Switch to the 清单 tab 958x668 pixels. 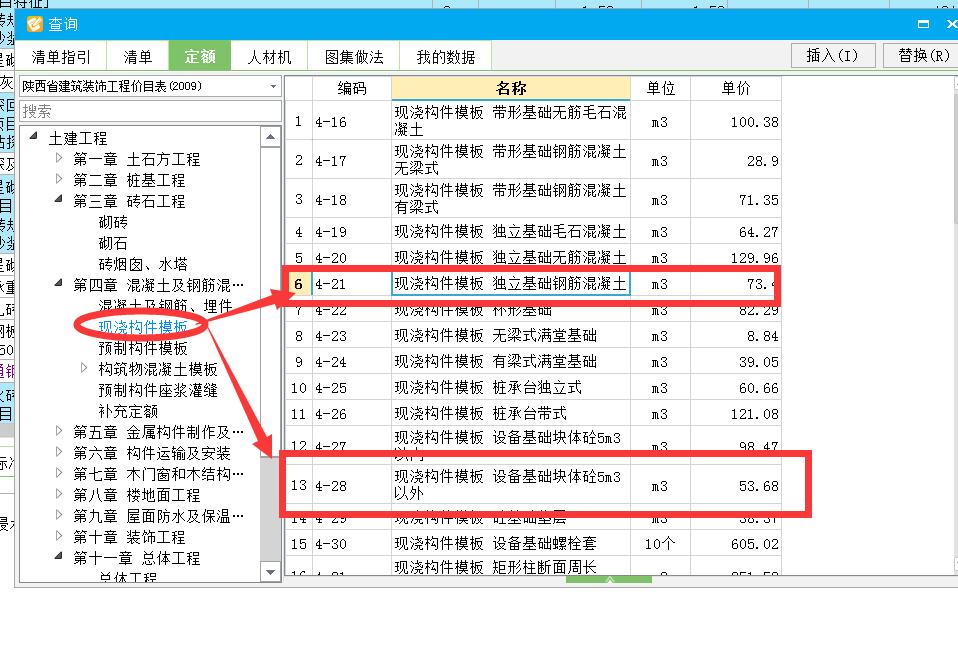pos(137,57)
